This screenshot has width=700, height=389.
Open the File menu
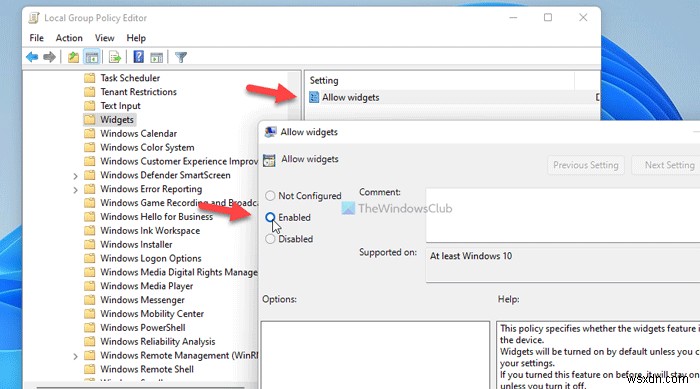pyautogui.click(x=37, y=38)
